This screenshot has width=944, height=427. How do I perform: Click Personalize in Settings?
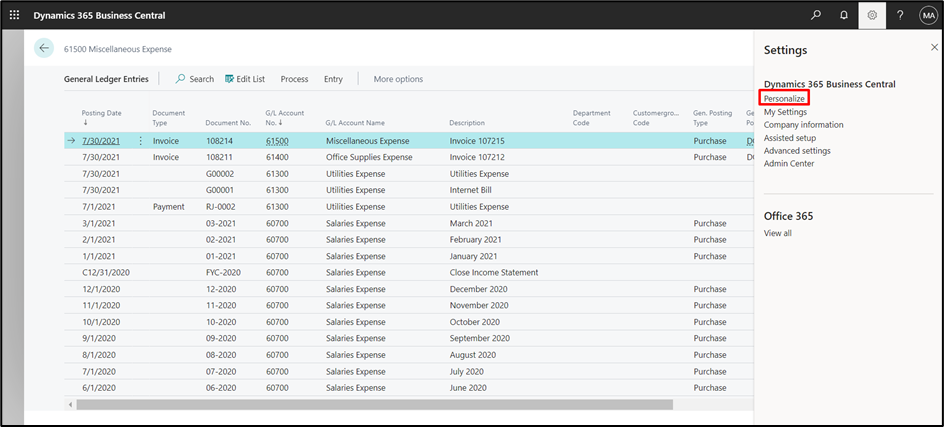point(784,98)
